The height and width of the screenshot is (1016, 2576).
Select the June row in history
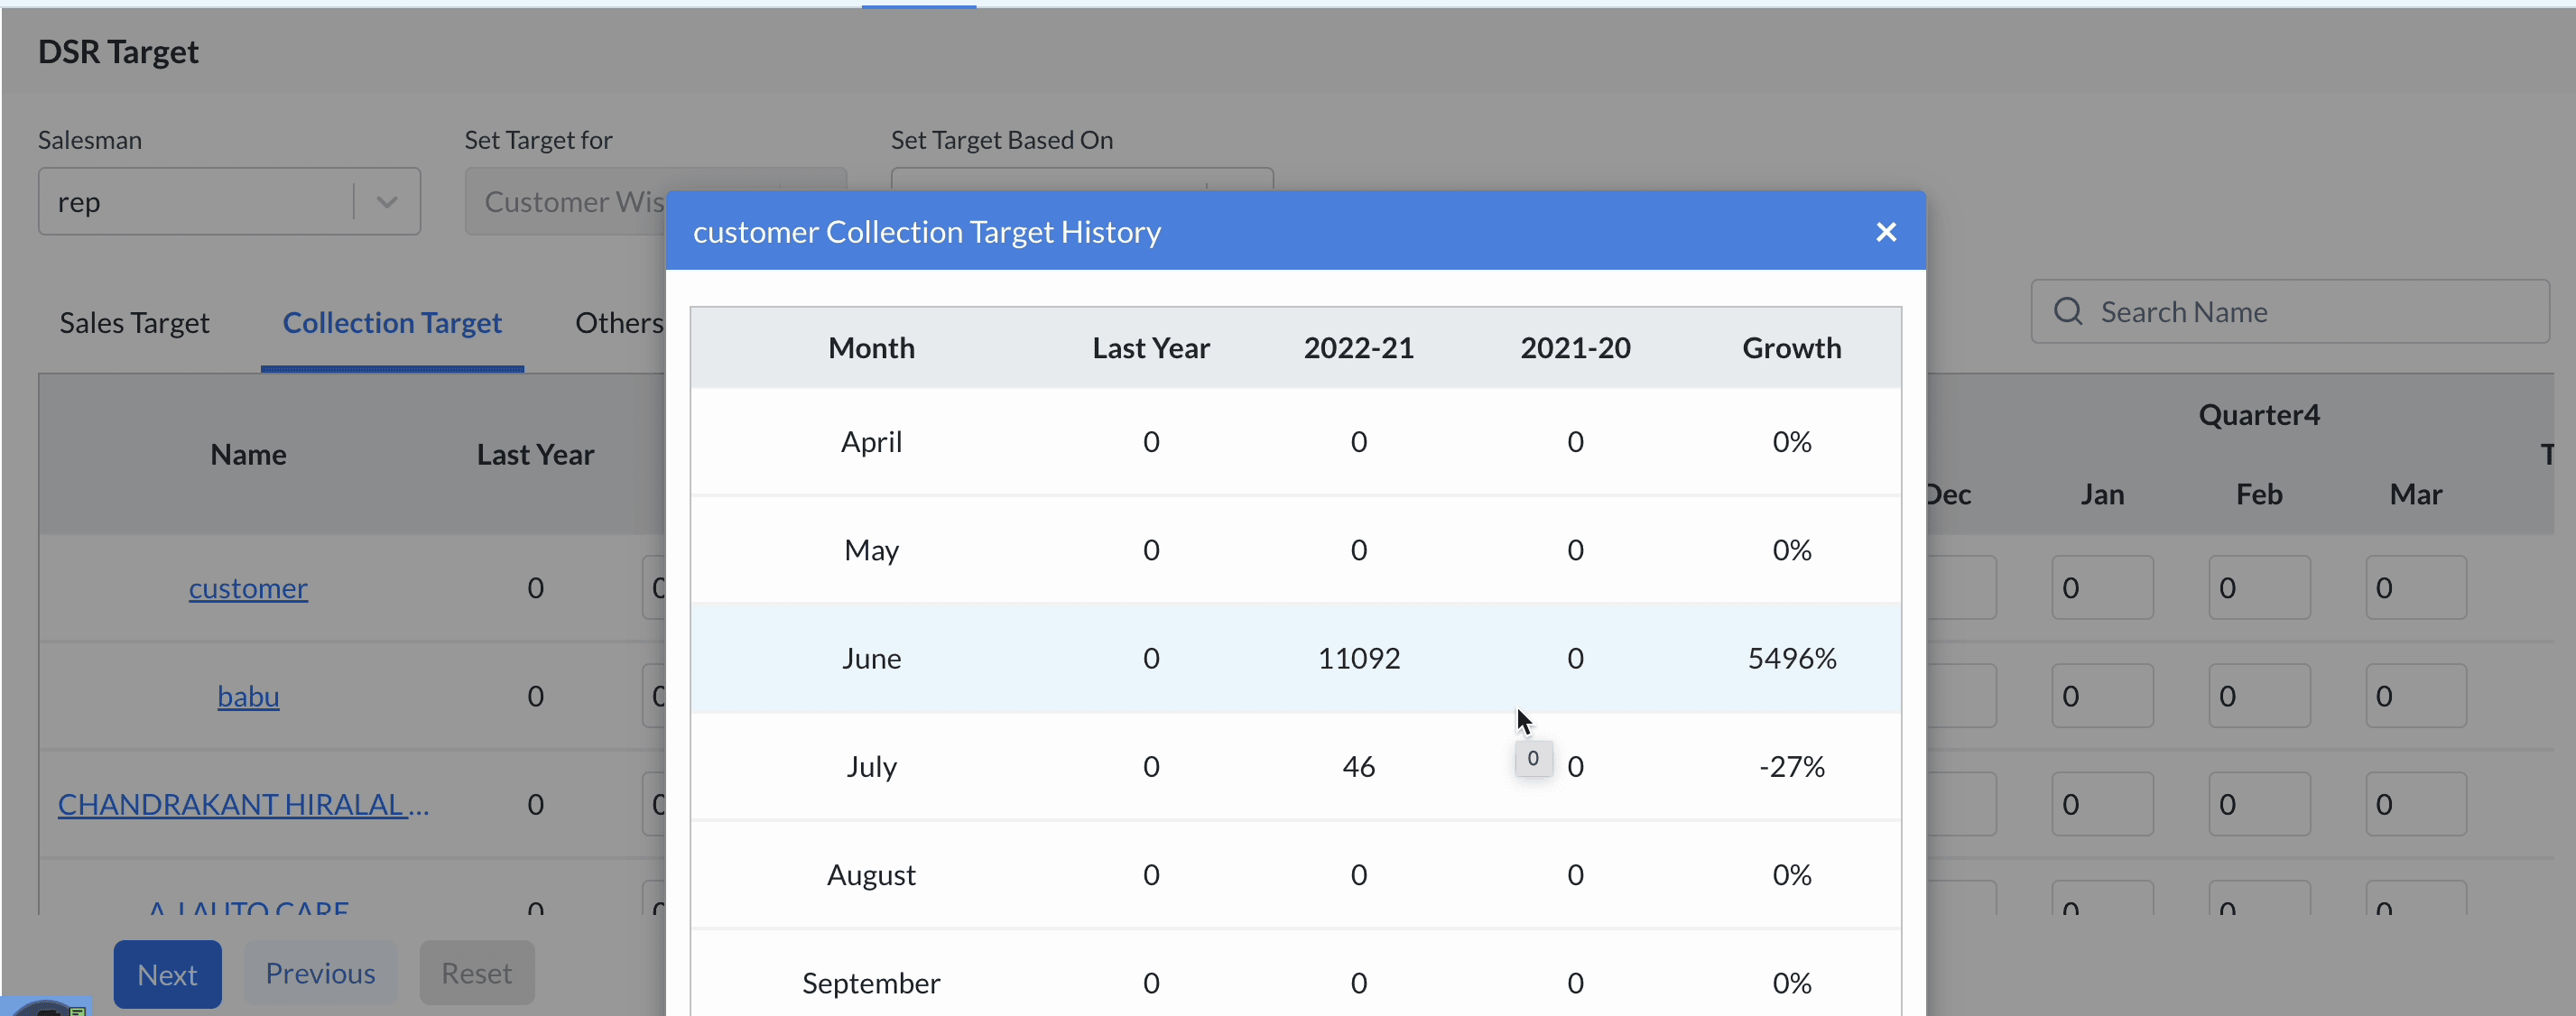tap(871, 658)
